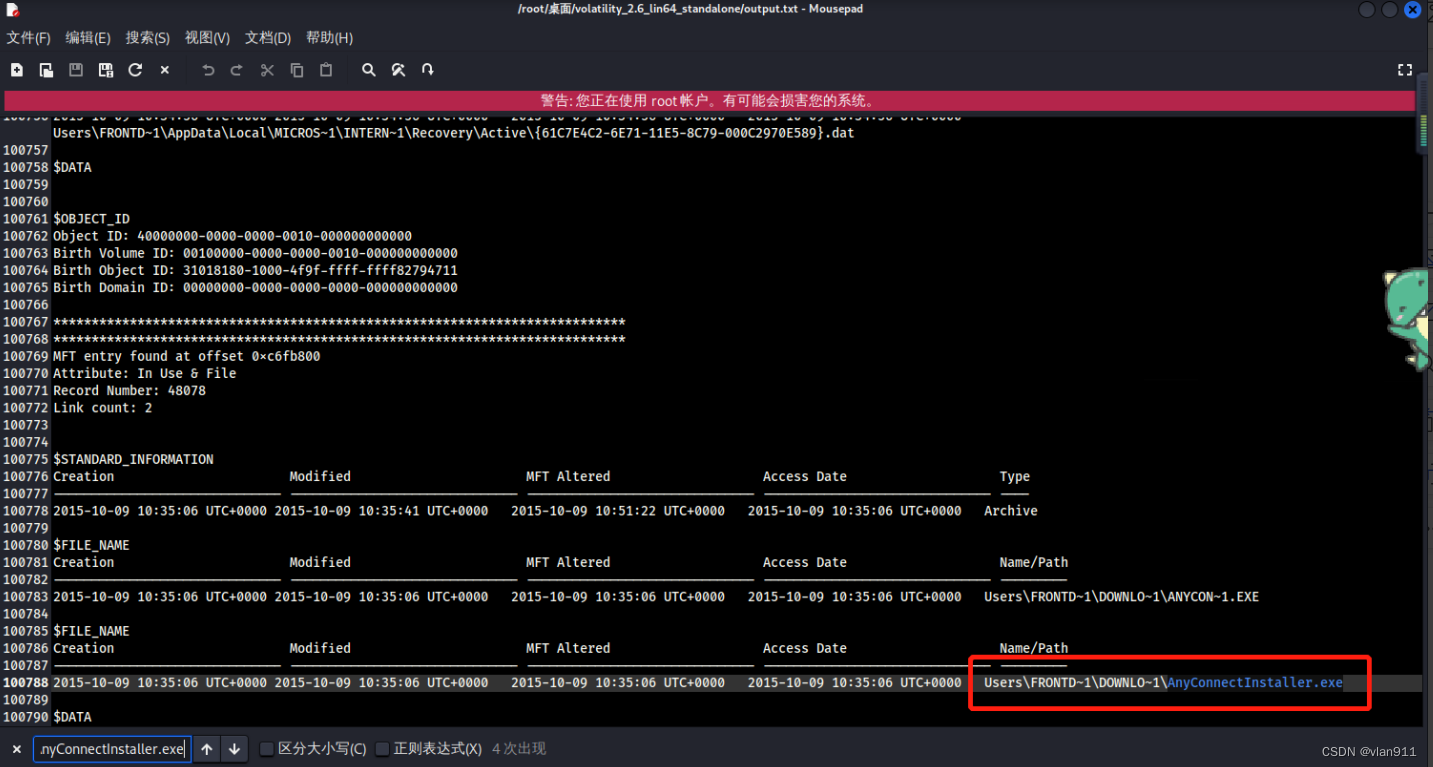Click the Find and Replace toolbar icon

pyautogui.click(x=398, y=70)
